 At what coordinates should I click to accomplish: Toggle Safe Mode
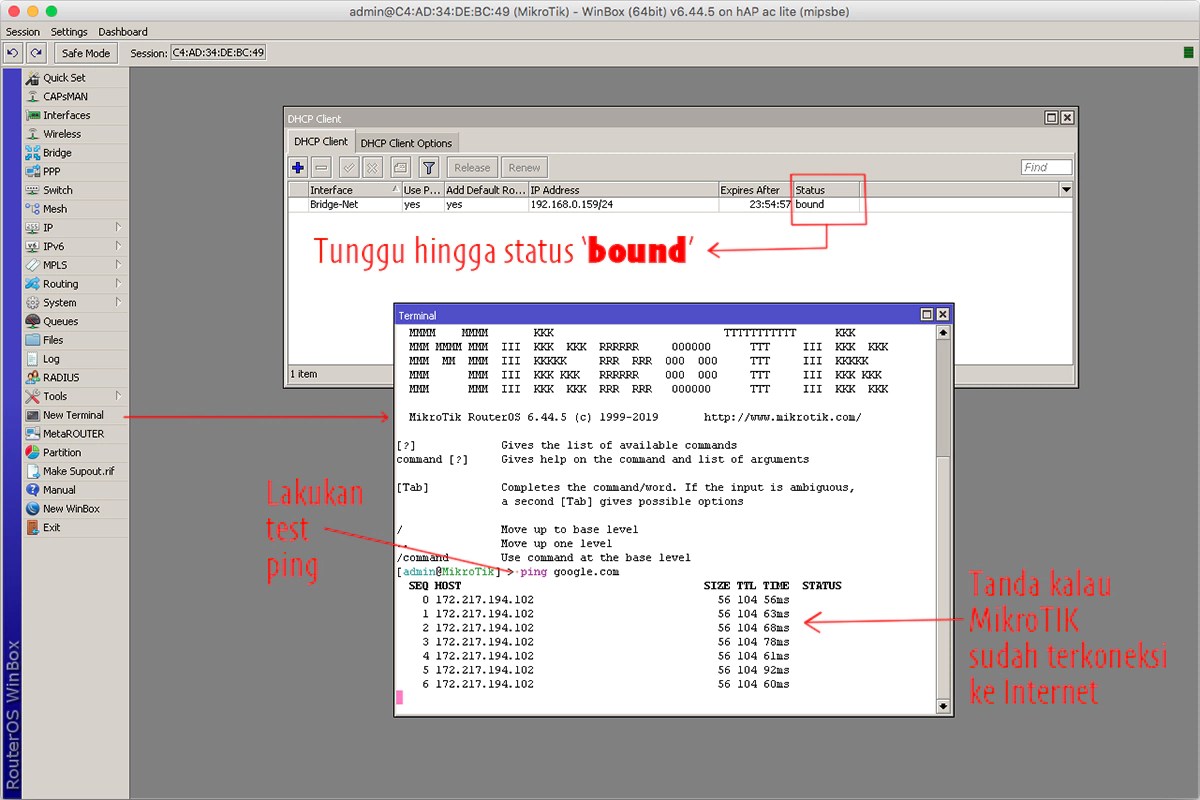coord(85,53)
